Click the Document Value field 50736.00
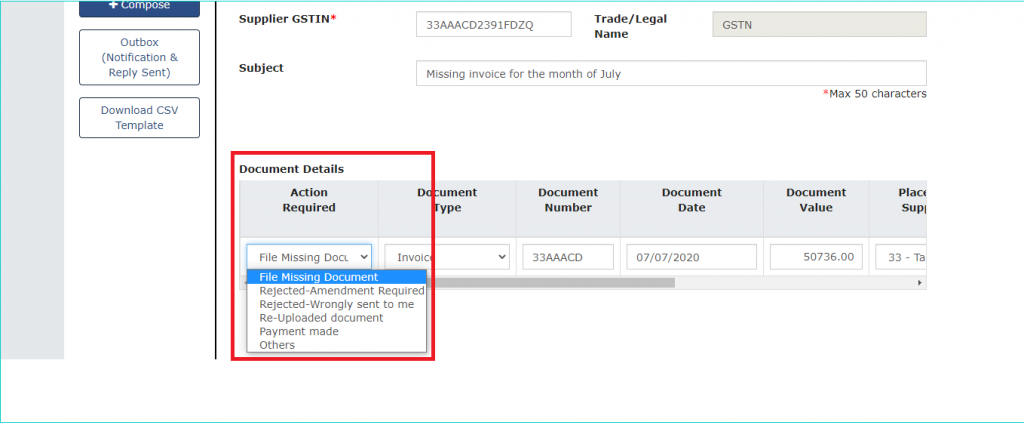1024x425 pixels. 816,257
